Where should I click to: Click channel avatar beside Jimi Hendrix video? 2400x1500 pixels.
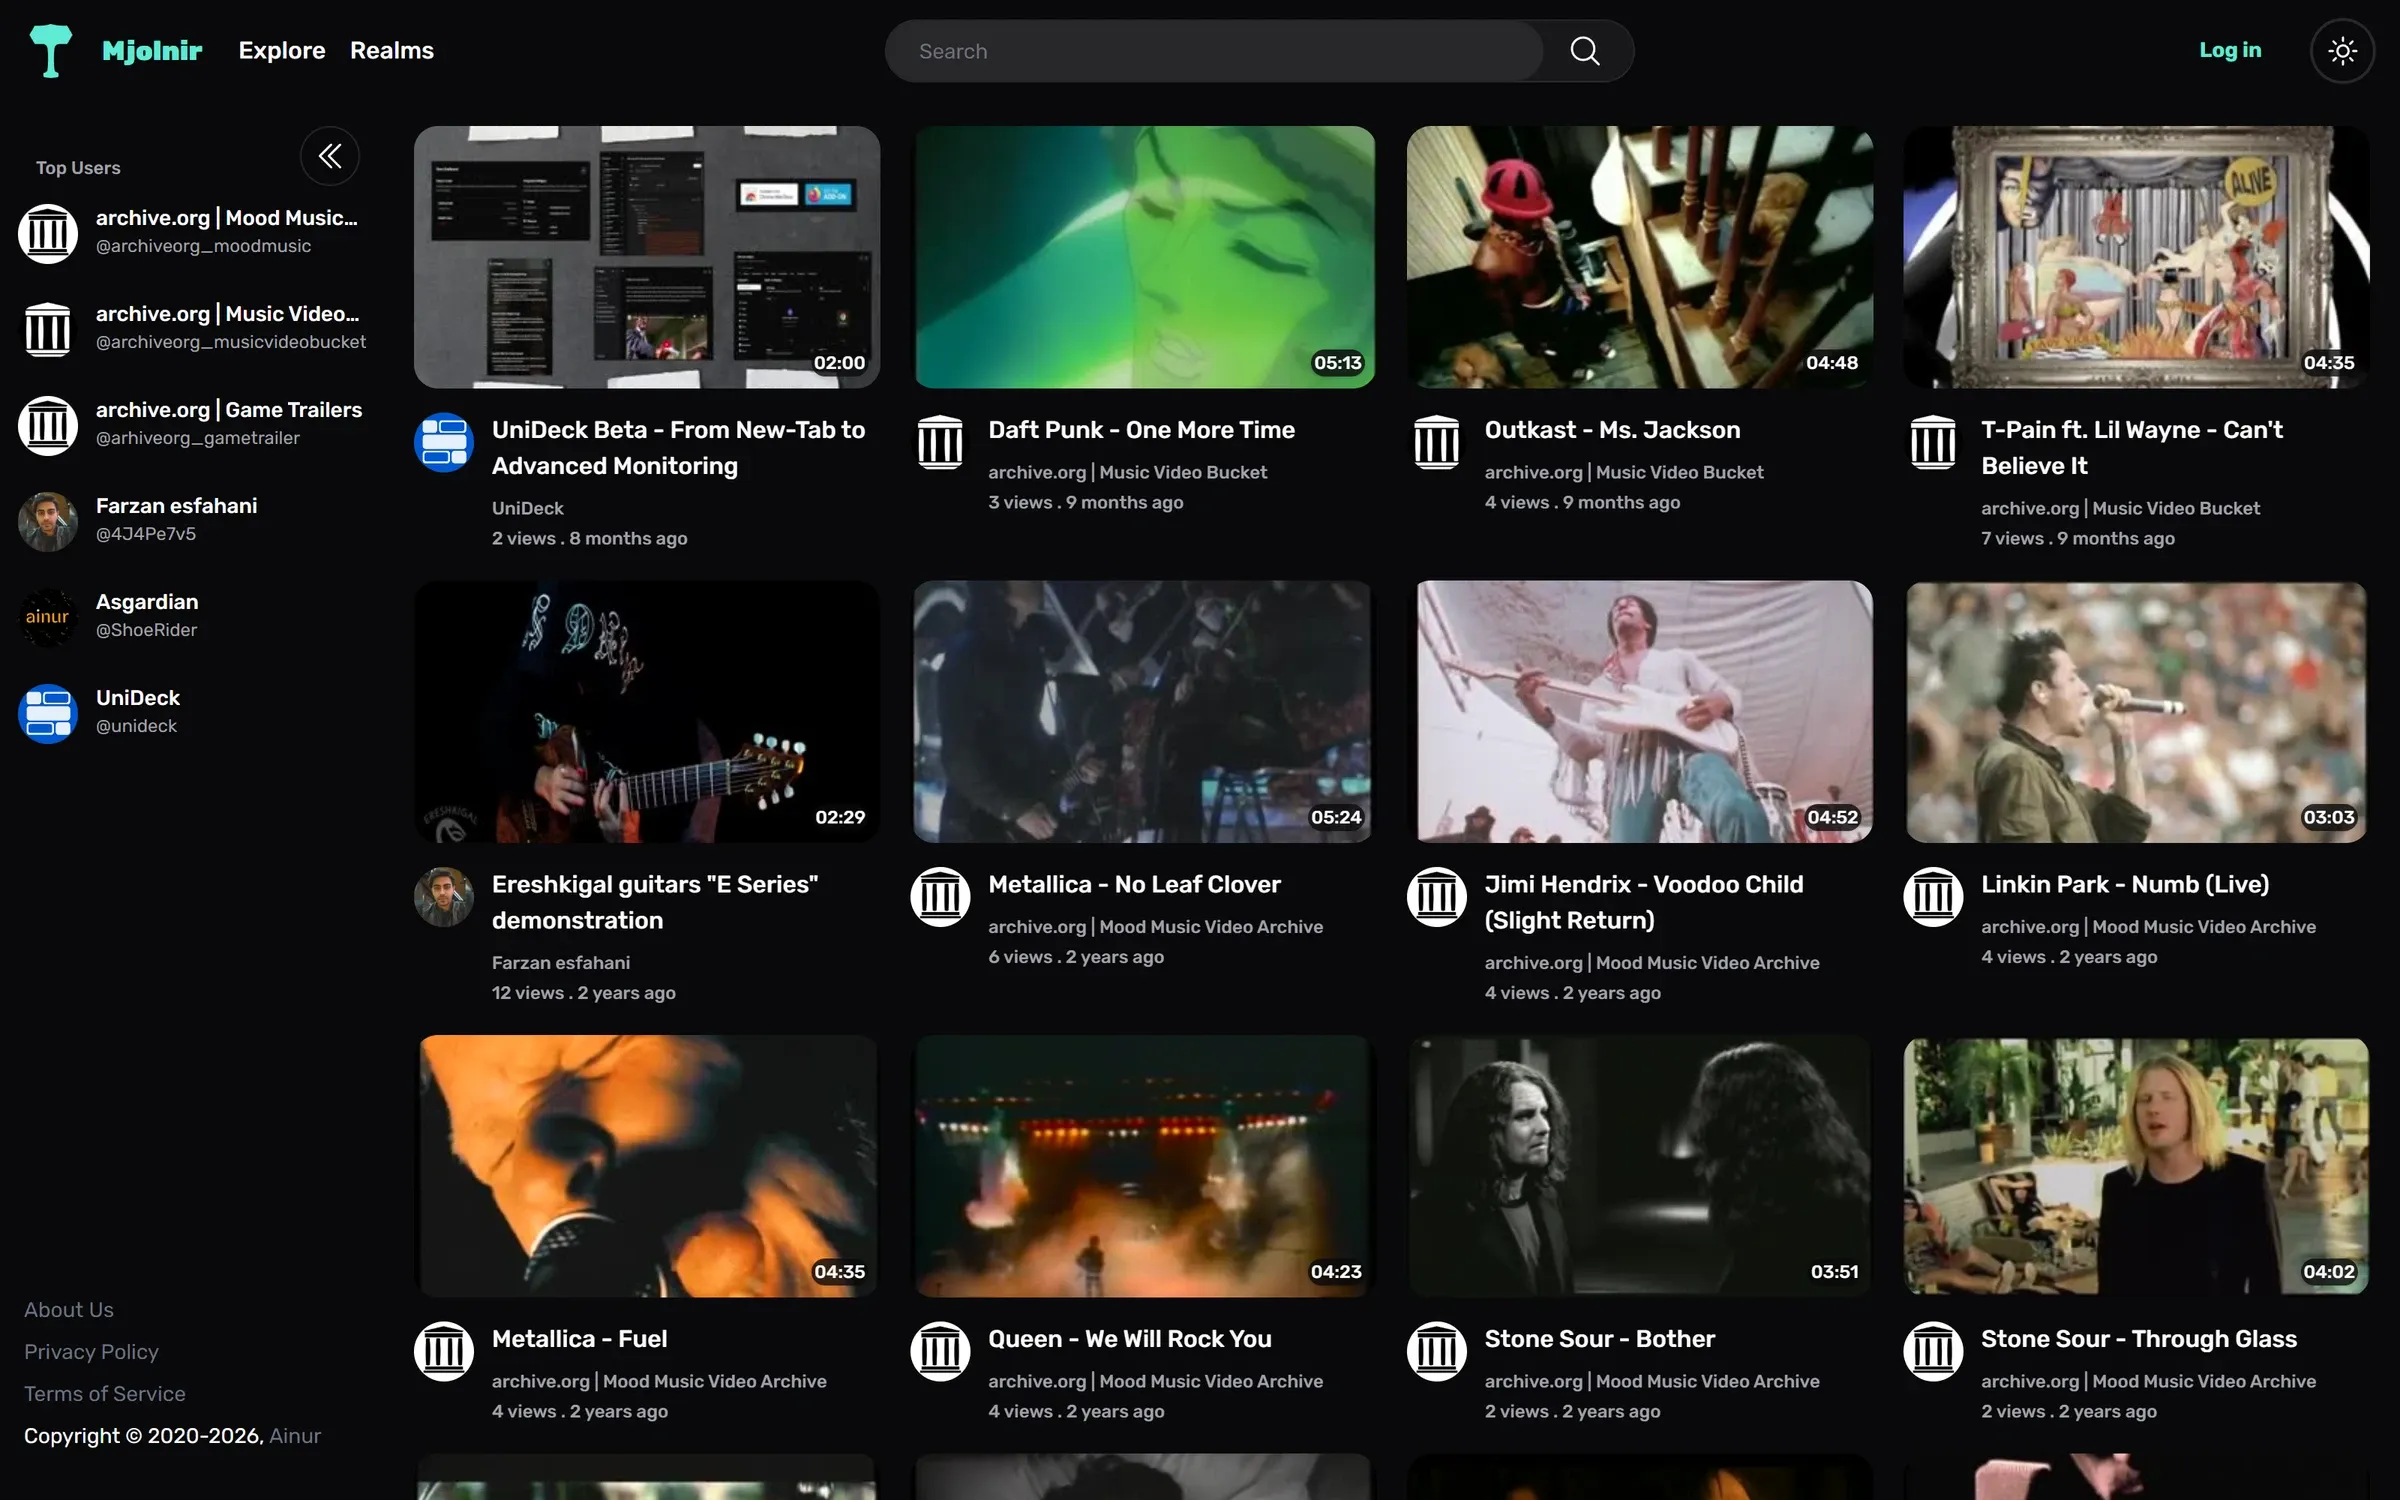point(1437,896)
